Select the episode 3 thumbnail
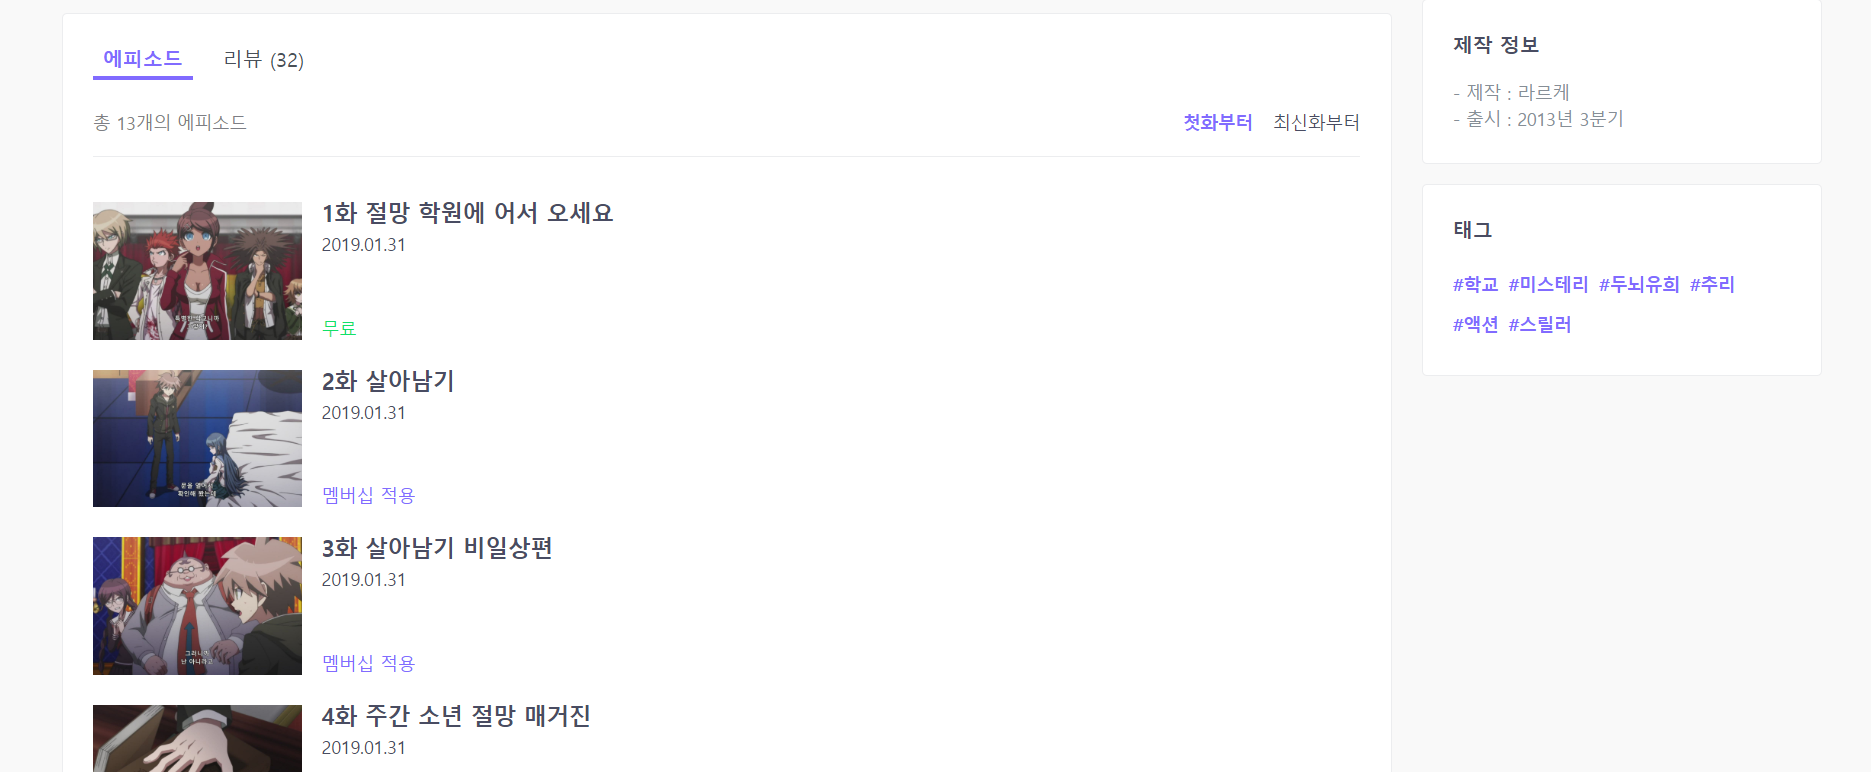Image resolution: width=1871 pixels, height=772 pixels. tap(197, 606)
